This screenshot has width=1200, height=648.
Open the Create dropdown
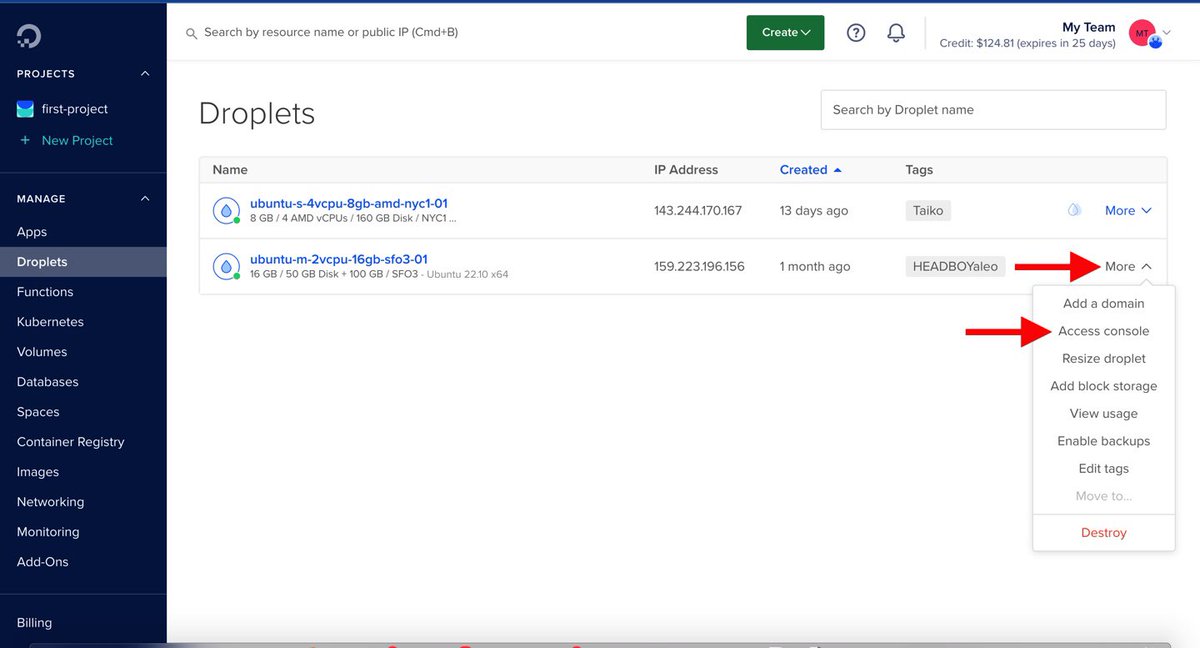click(x=785, y=32)
